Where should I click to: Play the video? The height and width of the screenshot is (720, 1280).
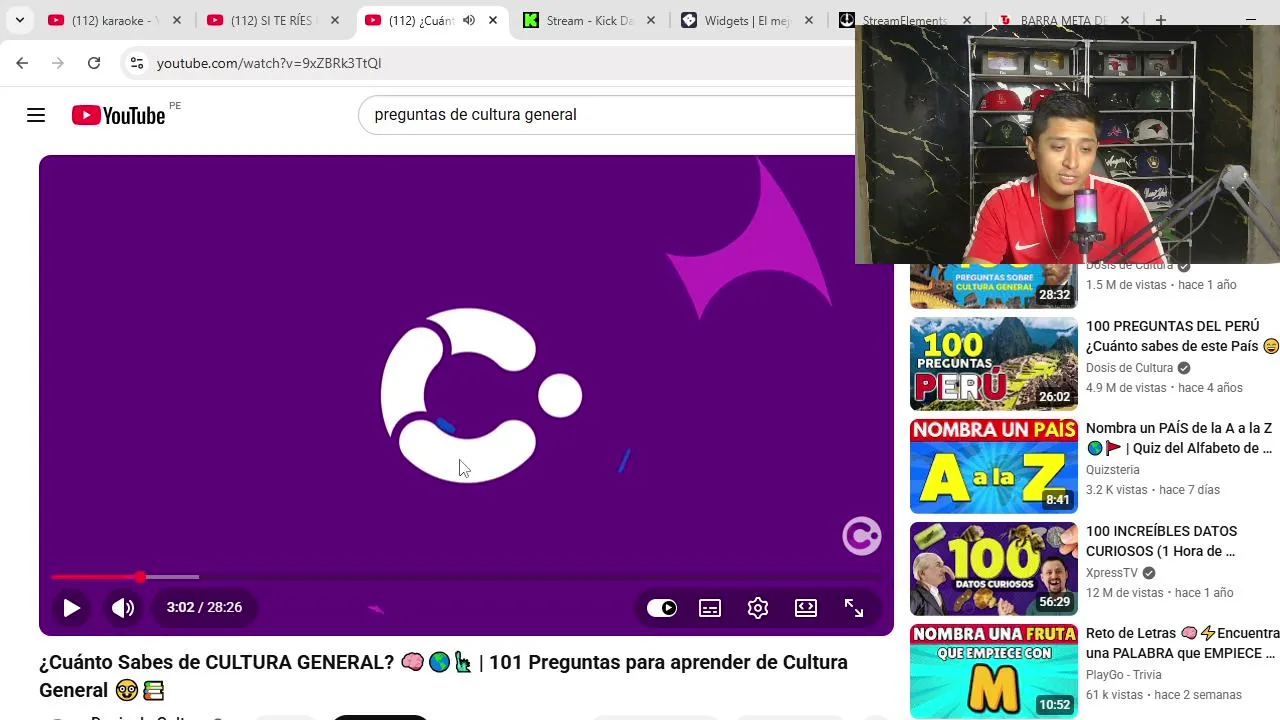tap(71, 608)
